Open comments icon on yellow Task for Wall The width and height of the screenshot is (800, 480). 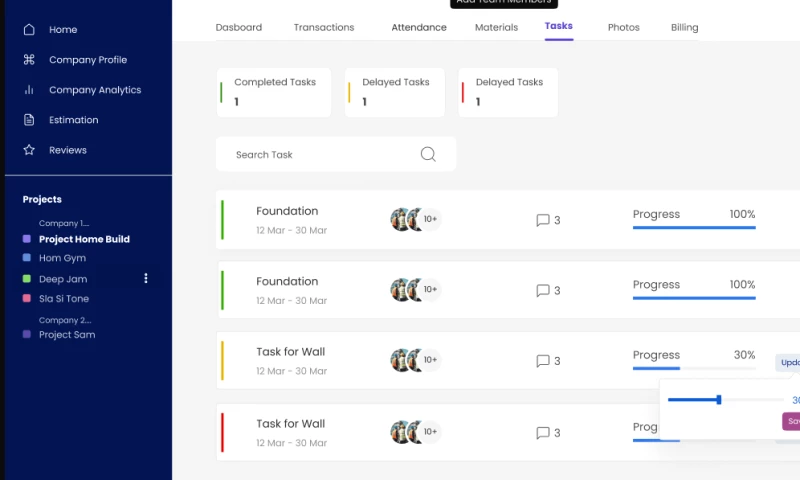[543, 361]
